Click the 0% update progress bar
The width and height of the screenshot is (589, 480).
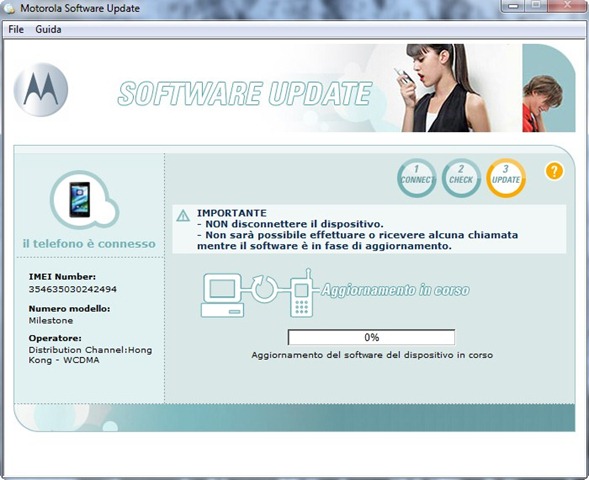pyautogui.click(x=371, y=337)
